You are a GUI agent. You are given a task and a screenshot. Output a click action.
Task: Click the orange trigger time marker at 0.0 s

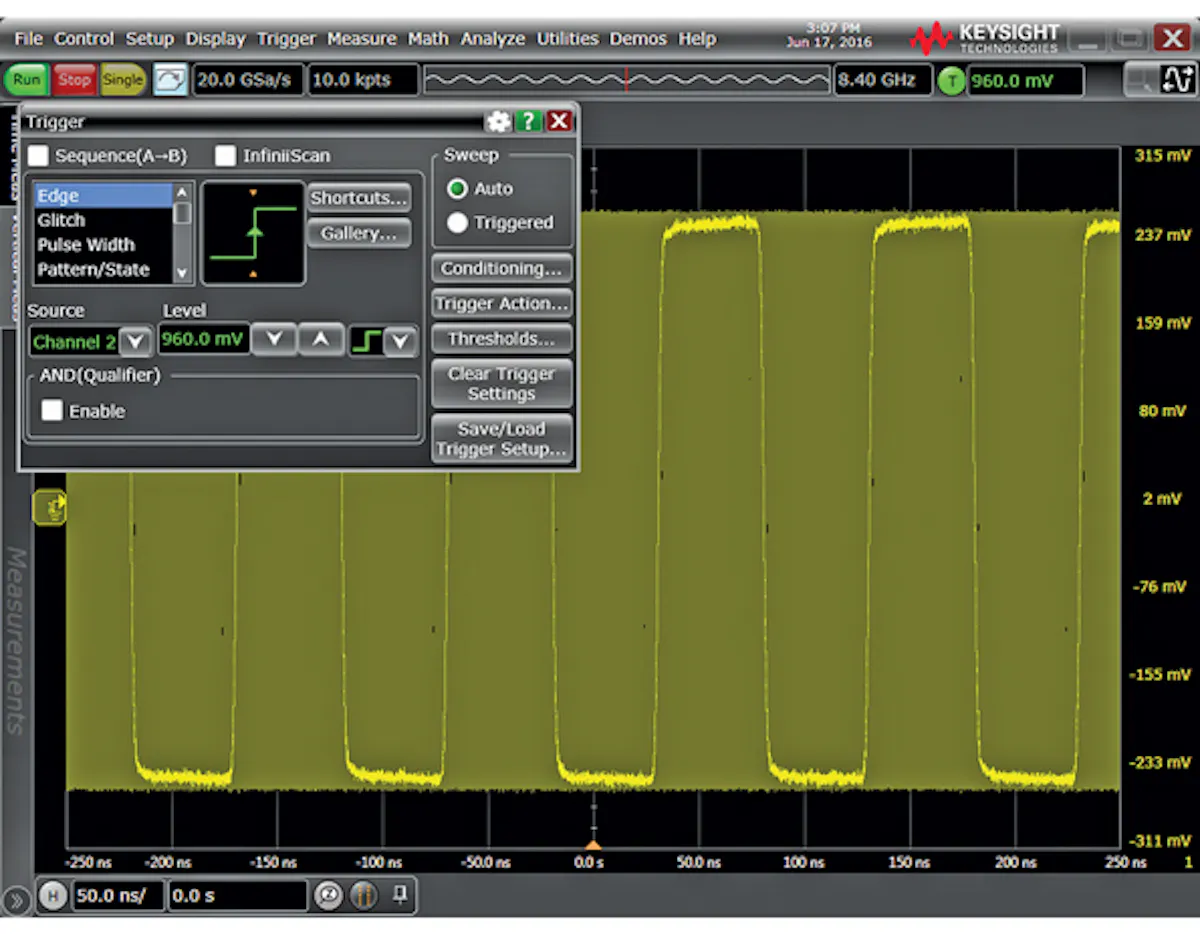pyautogui.click(x=594, y=845)
